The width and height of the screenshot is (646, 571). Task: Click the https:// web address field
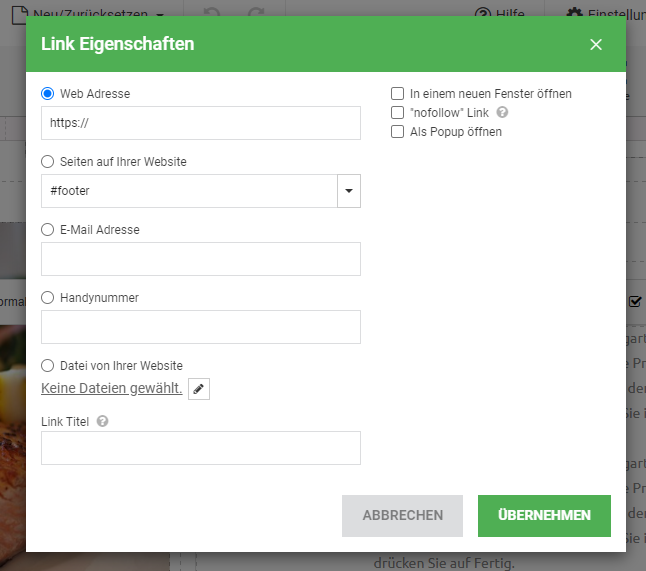coord(200,123)
